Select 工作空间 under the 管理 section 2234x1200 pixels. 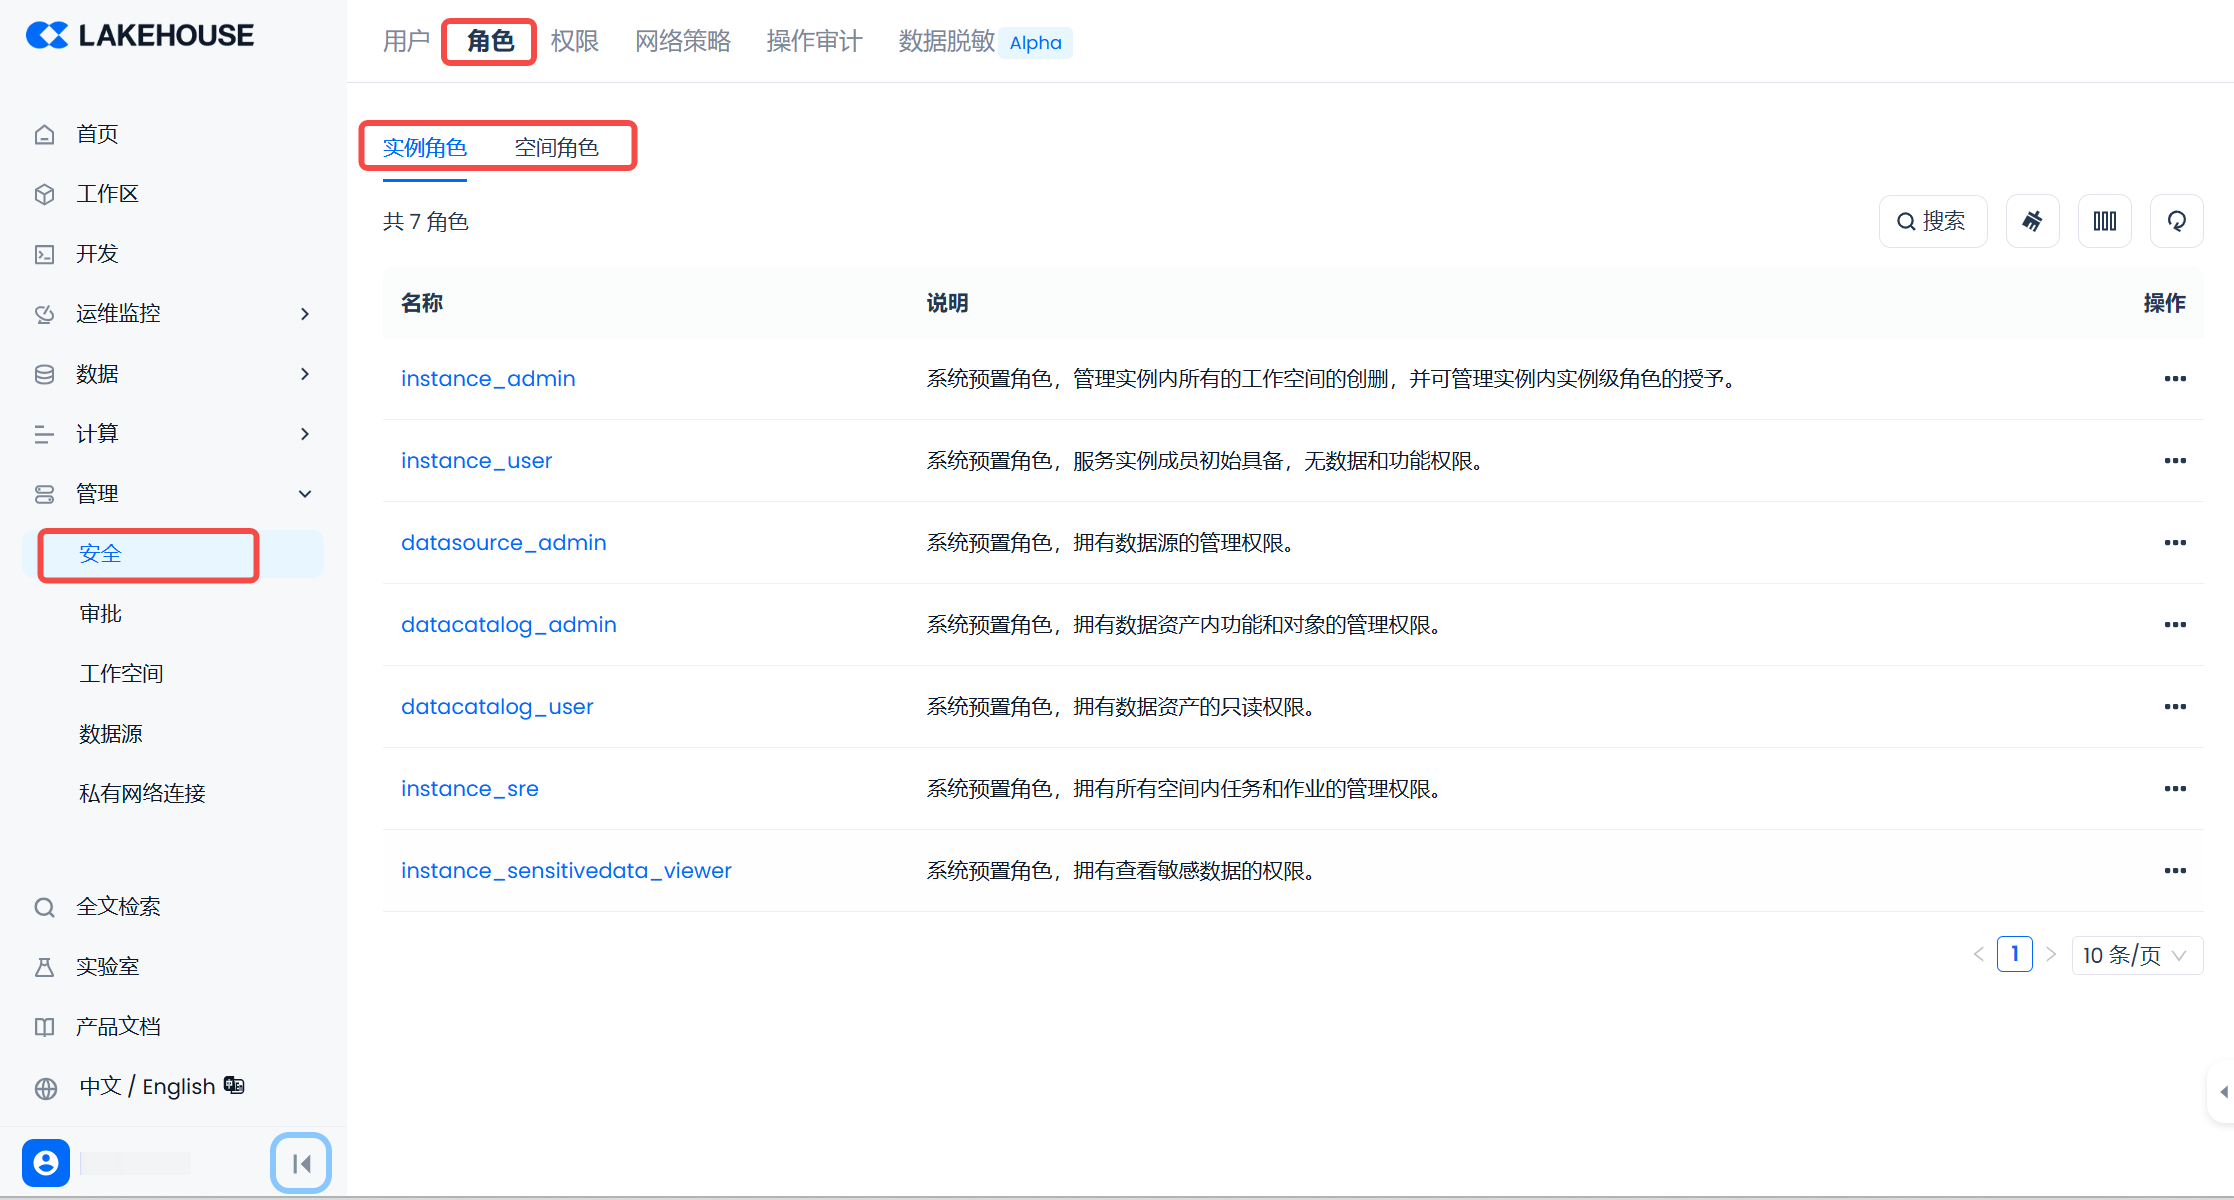coord(121,674)
